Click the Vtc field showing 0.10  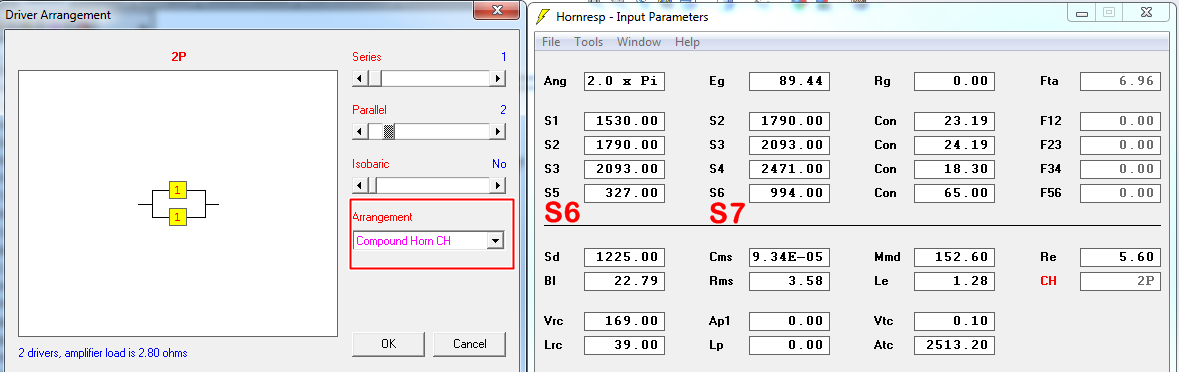(955, 321)
